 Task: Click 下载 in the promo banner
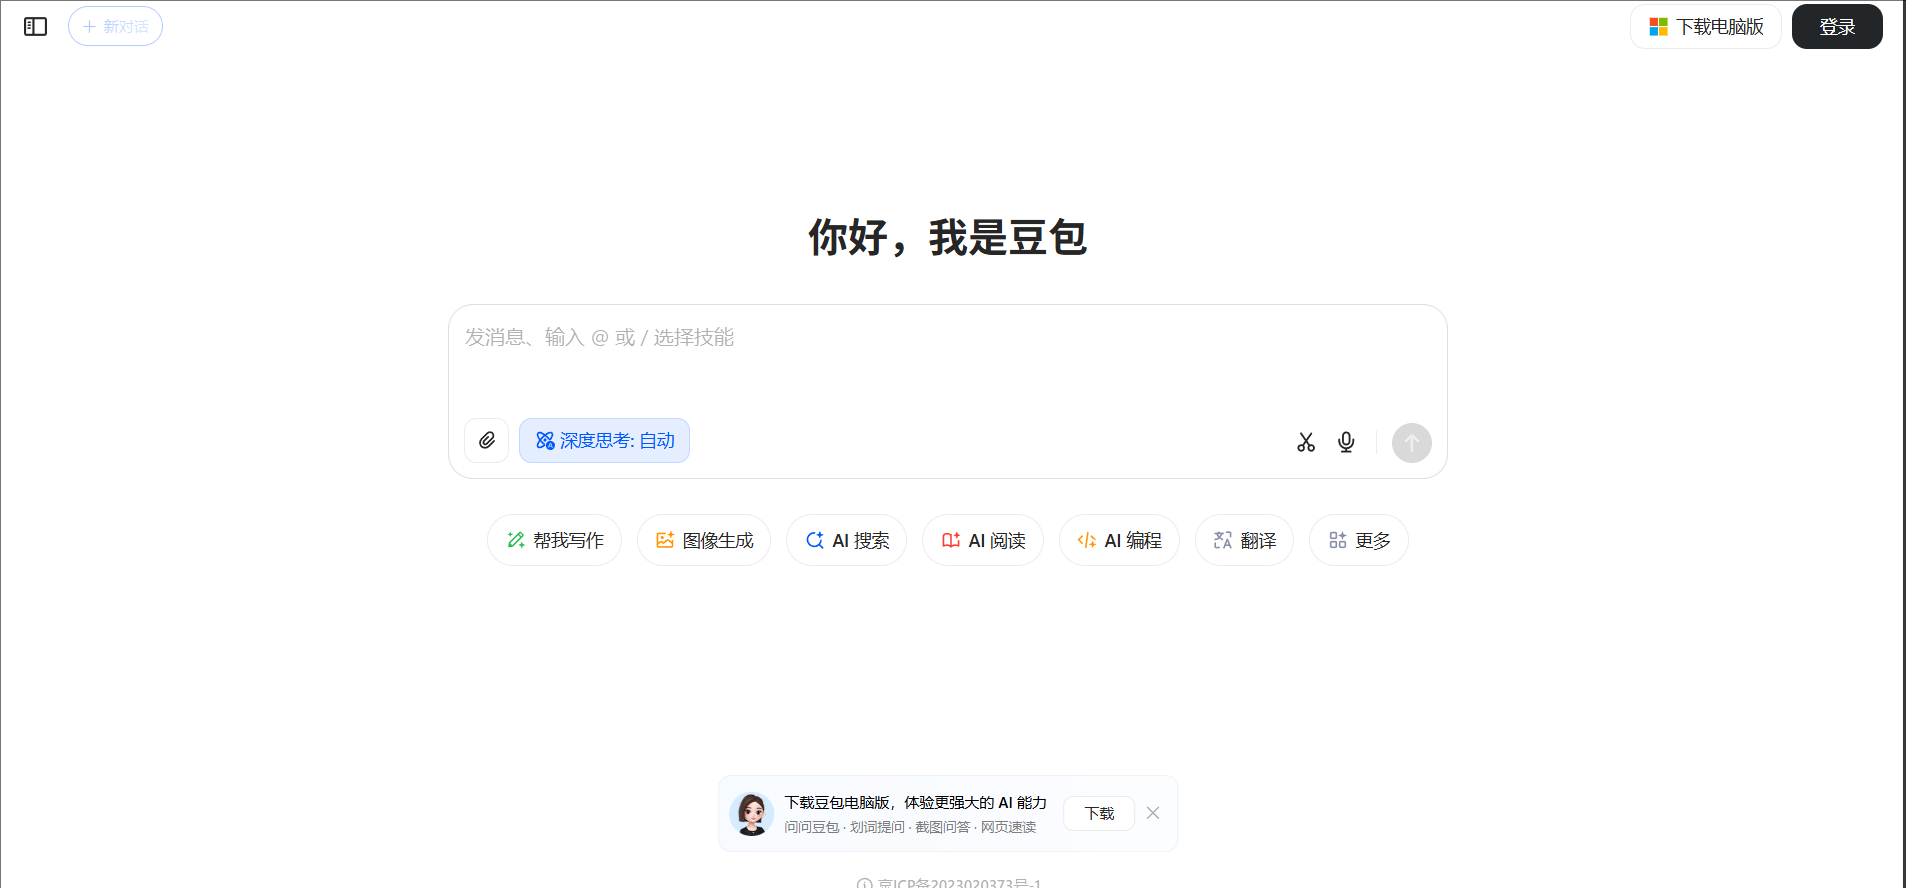[x=1099, y=813]
